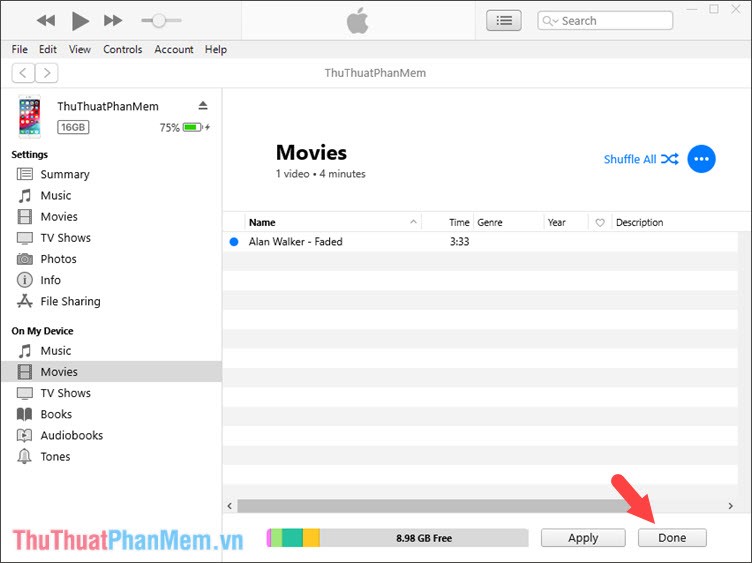Click horizontal scrollbar right arrow
Image resolution: width=752 pixels, height=563 pixels.
730,506
